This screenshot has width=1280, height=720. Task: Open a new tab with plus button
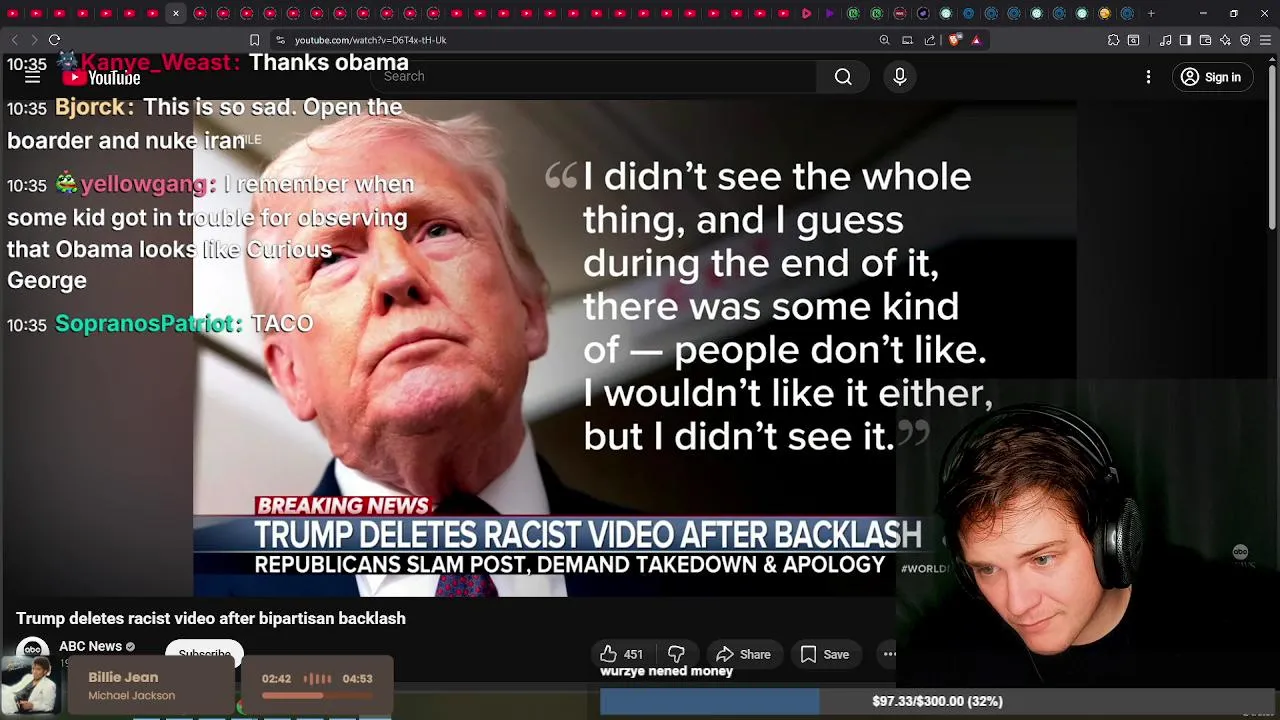coord(1151,14)
